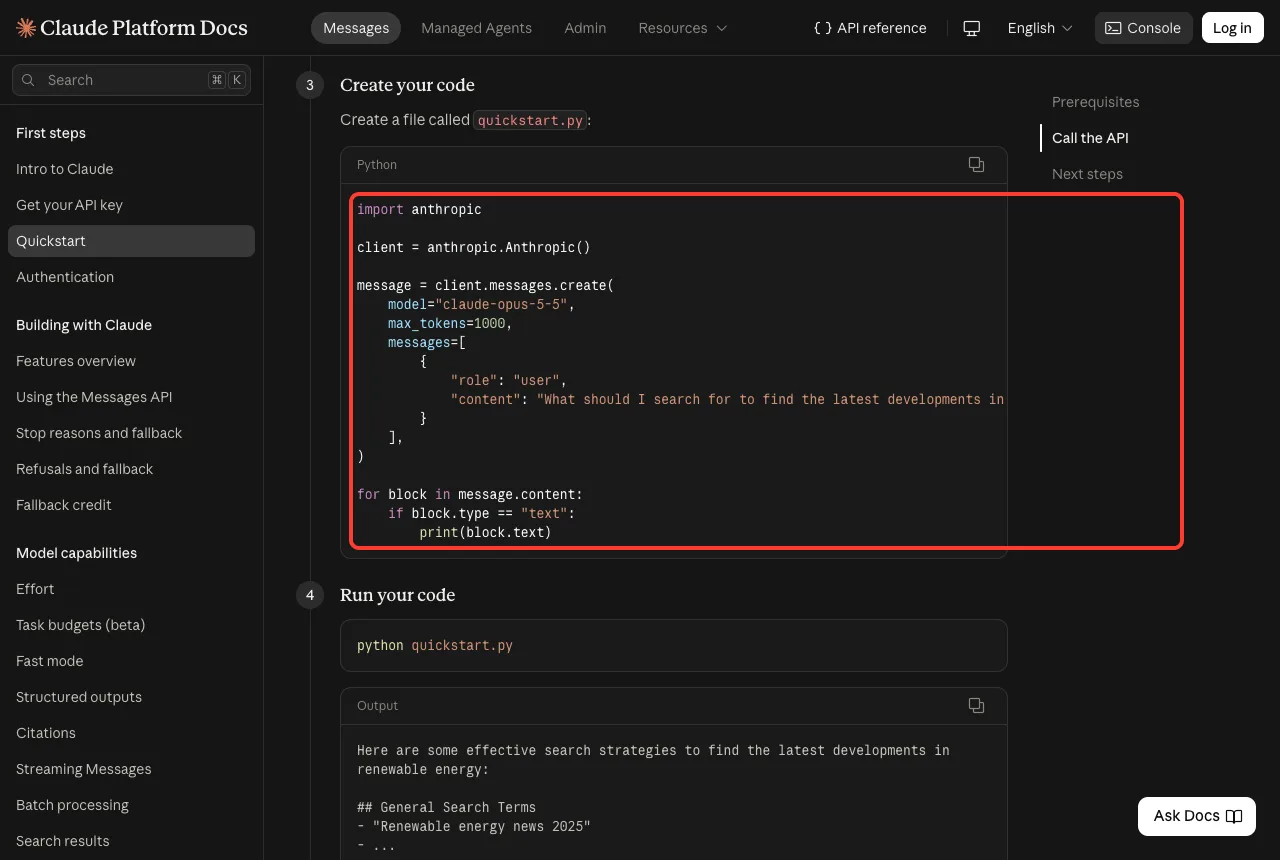1280x860 pixels.
Task: Go to Get your API key
Action: coord(69,205)
